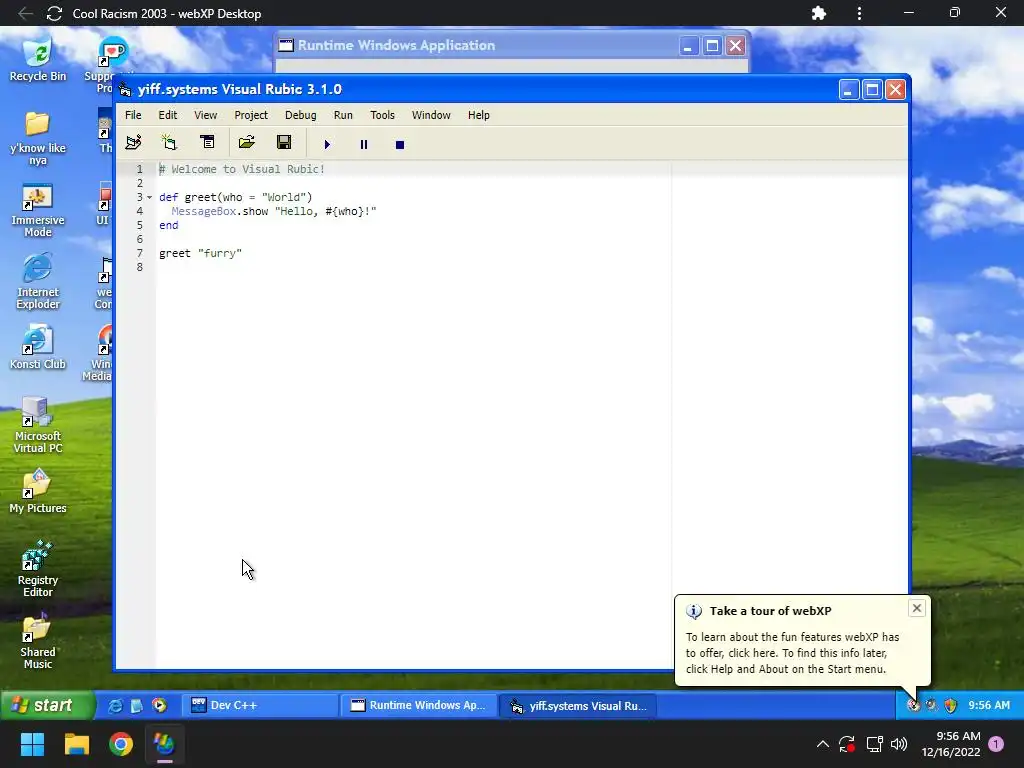This screenshot has height=768, width=1024.
Task: Open the Project menu
Action: [x=251, y=115]
